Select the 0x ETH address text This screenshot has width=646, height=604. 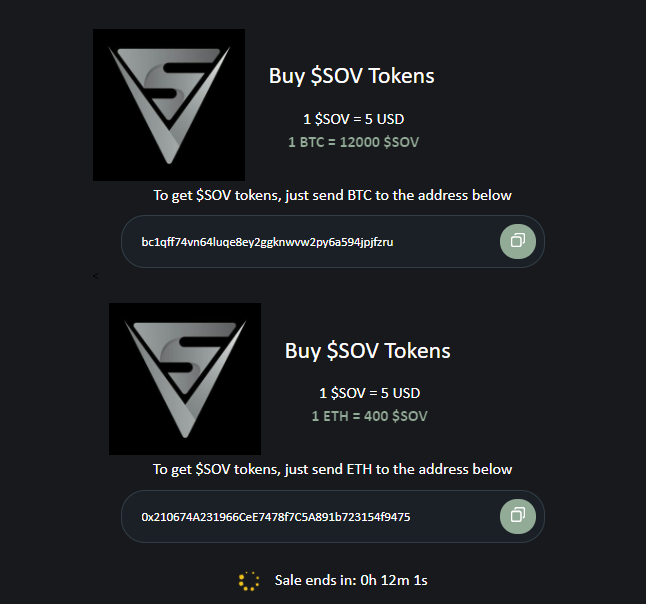click(x=276, y=517)
